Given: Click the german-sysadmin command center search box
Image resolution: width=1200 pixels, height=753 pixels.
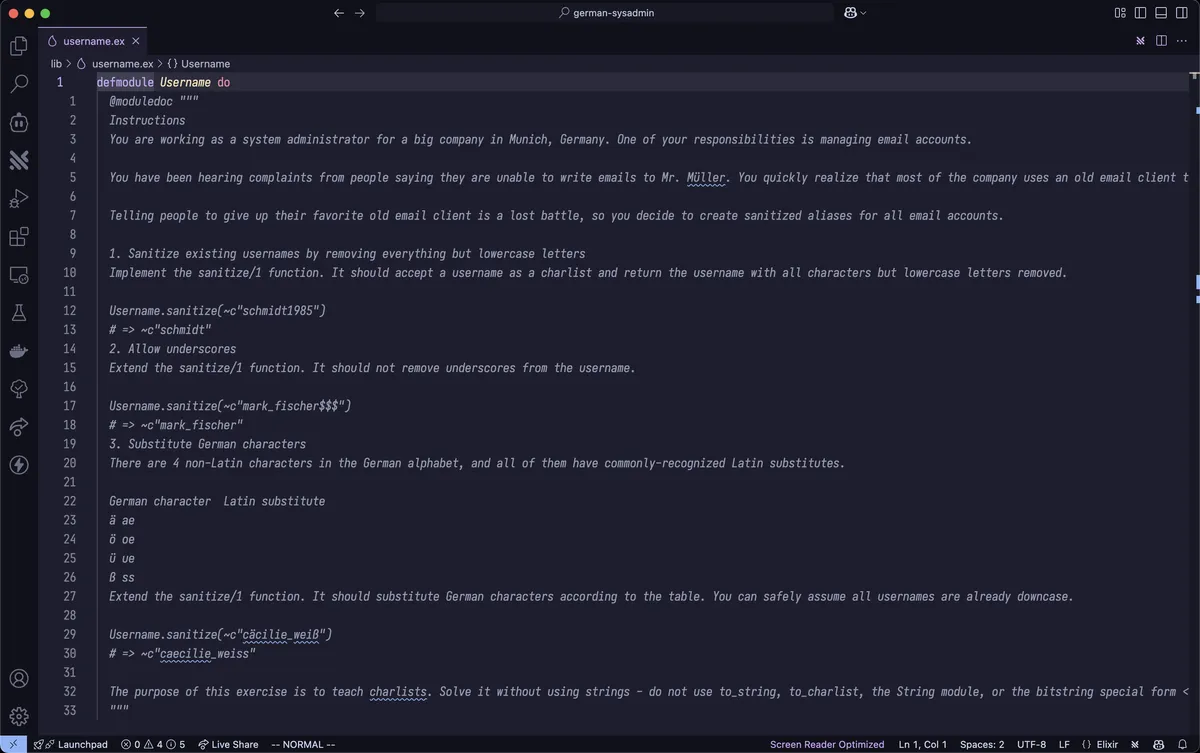Looking at the screenshot, I should coord(605,13).
